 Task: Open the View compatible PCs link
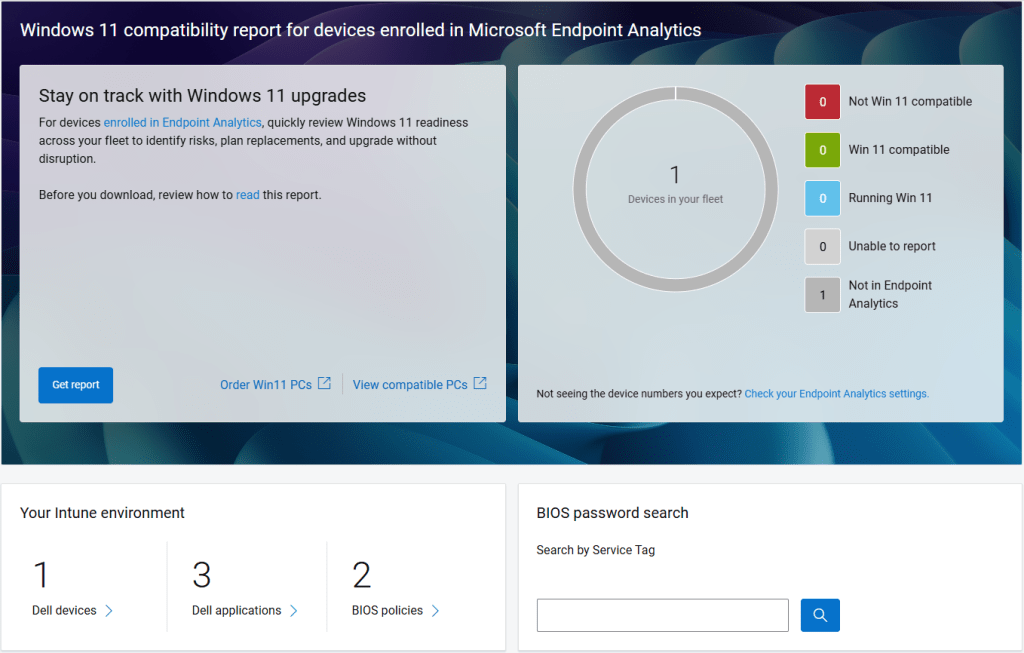tap(410, 385)
